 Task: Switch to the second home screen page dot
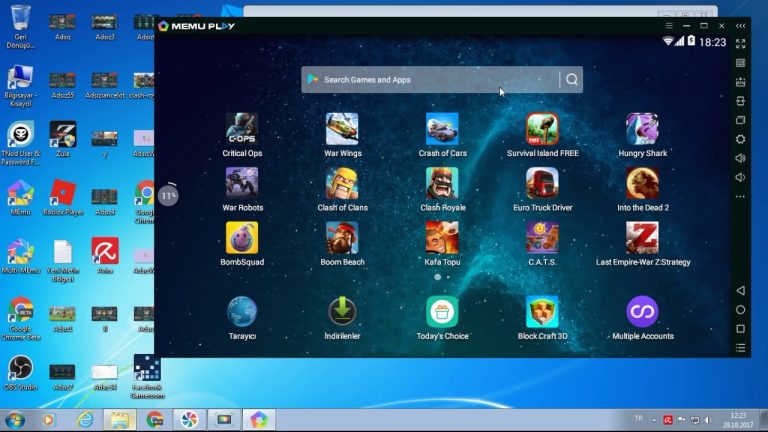tap(448, 277)
